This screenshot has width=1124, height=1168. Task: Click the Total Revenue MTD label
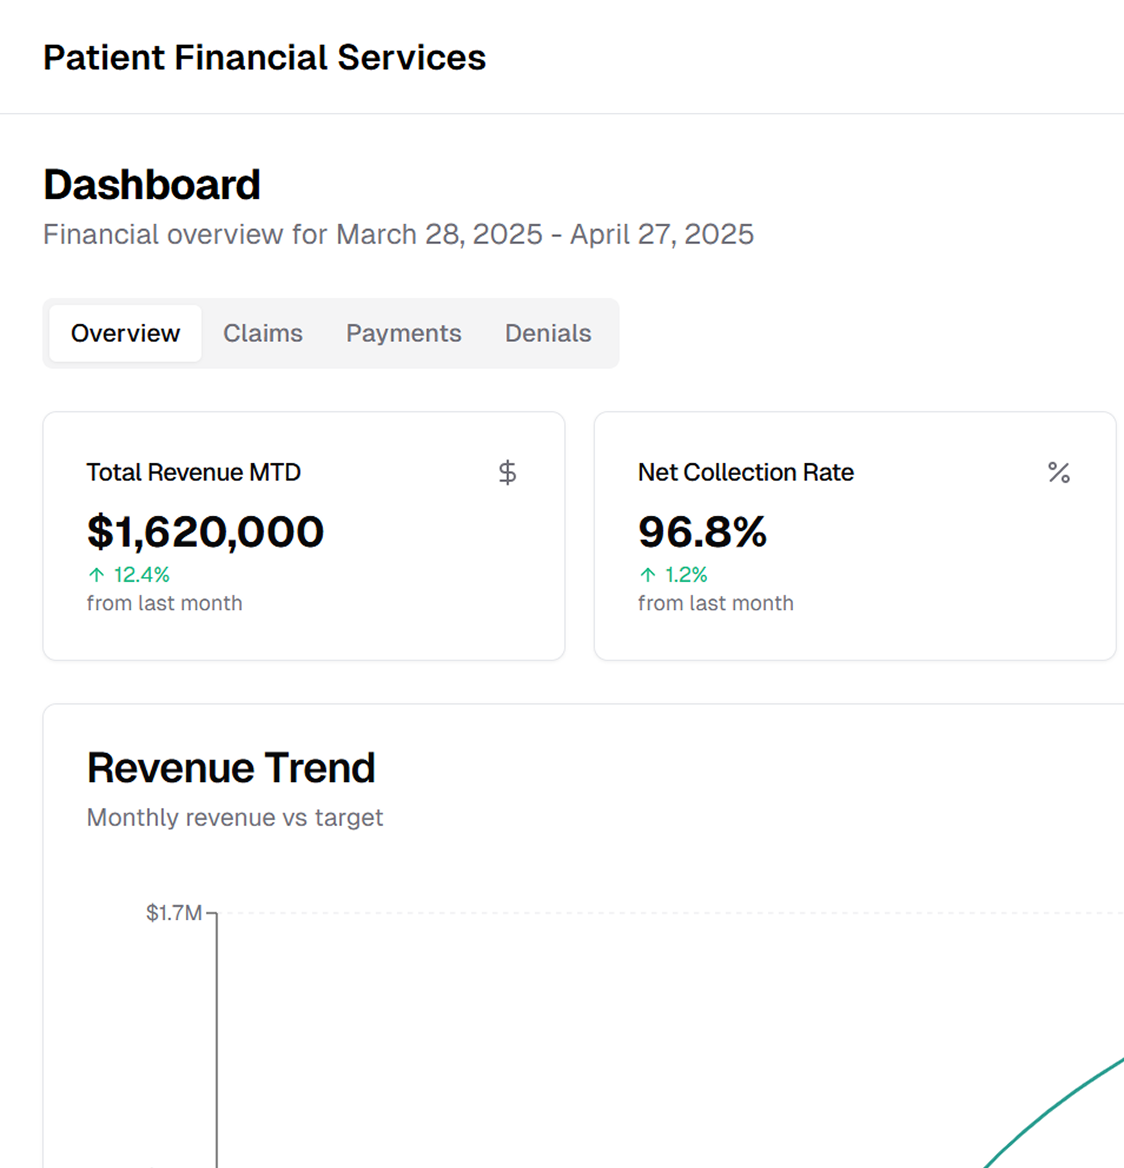click(x=193, y=472)
